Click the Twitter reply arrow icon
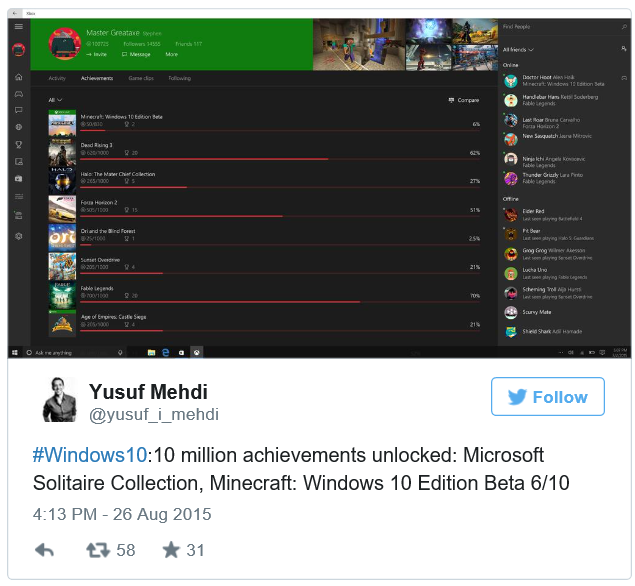This screenshot has height=586, width=635. tap(45, 550)
